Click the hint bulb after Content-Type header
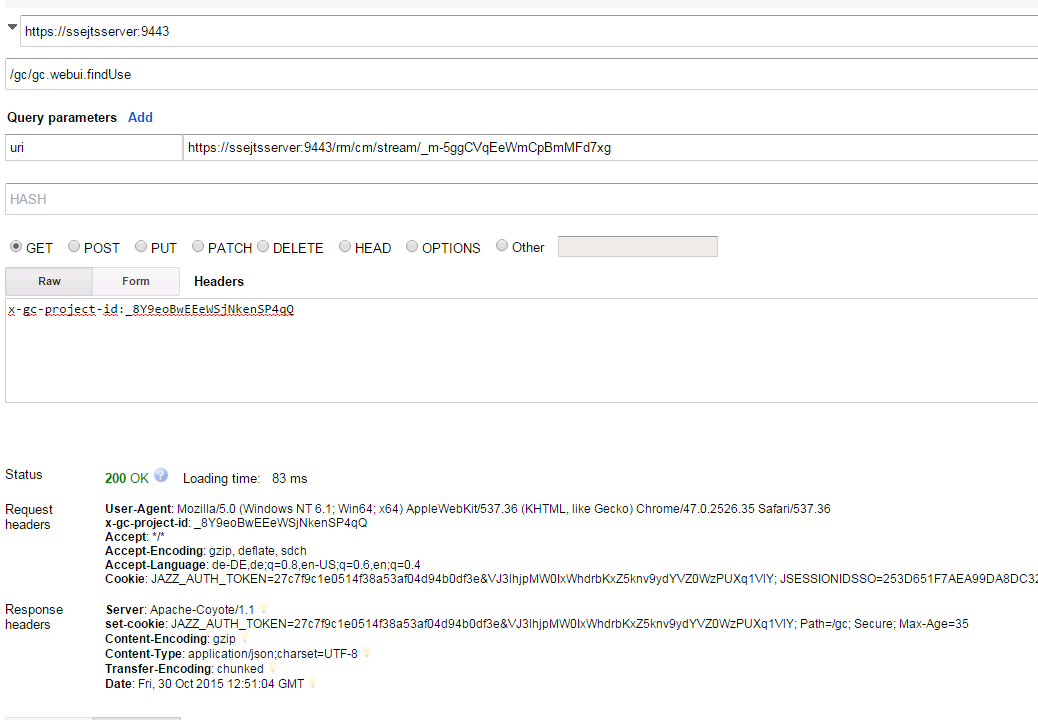 pyautogui.click(x=367, y=653)
